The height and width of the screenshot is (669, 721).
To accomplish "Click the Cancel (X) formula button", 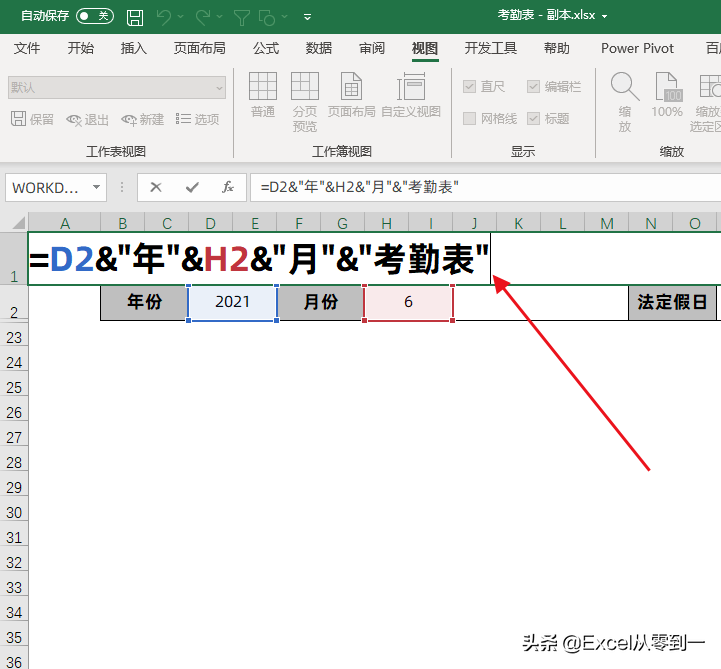I will tap(156, 187).
